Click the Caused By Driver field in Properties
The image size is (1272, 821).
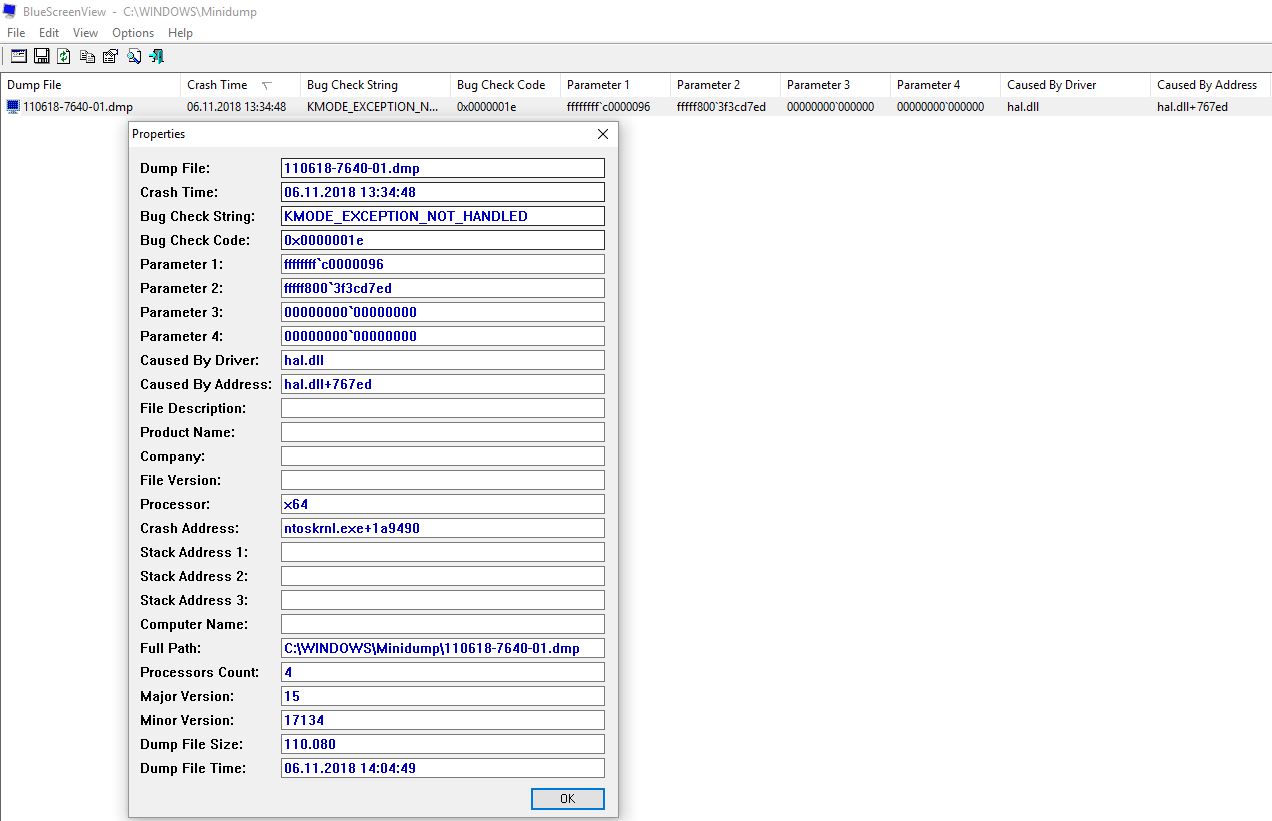coord(443,360)
